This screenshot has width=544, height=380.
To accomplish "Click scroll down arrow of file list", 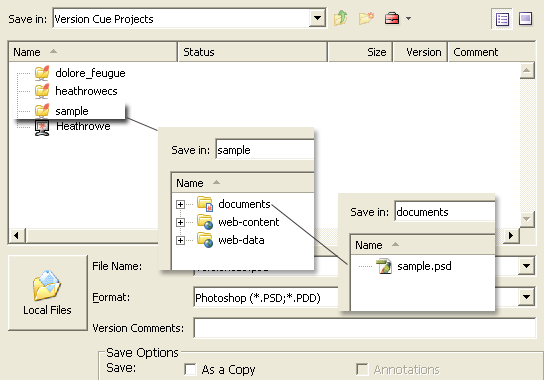I will coord(527,219).
